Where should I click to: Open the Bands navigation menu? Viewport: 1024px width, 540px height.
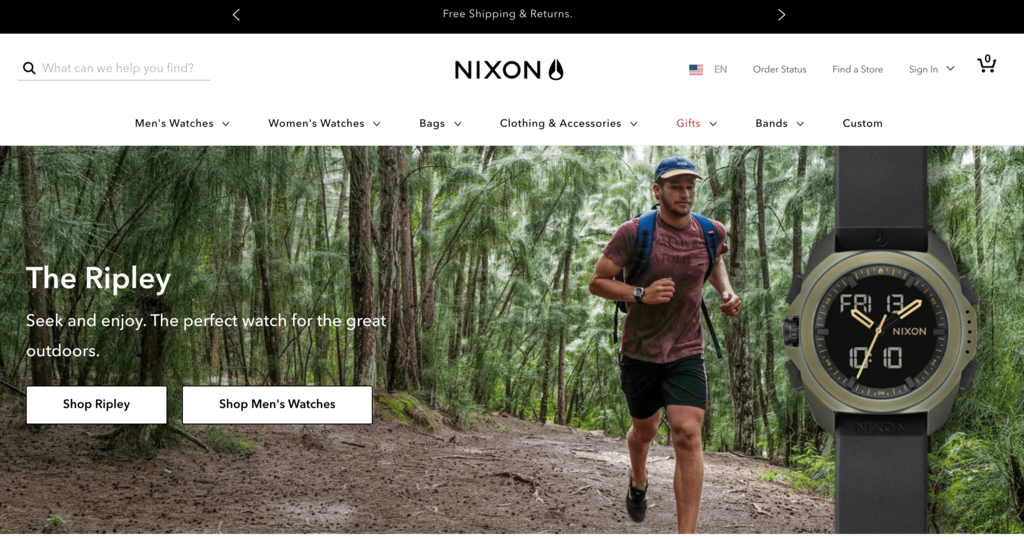pos(780,123)
